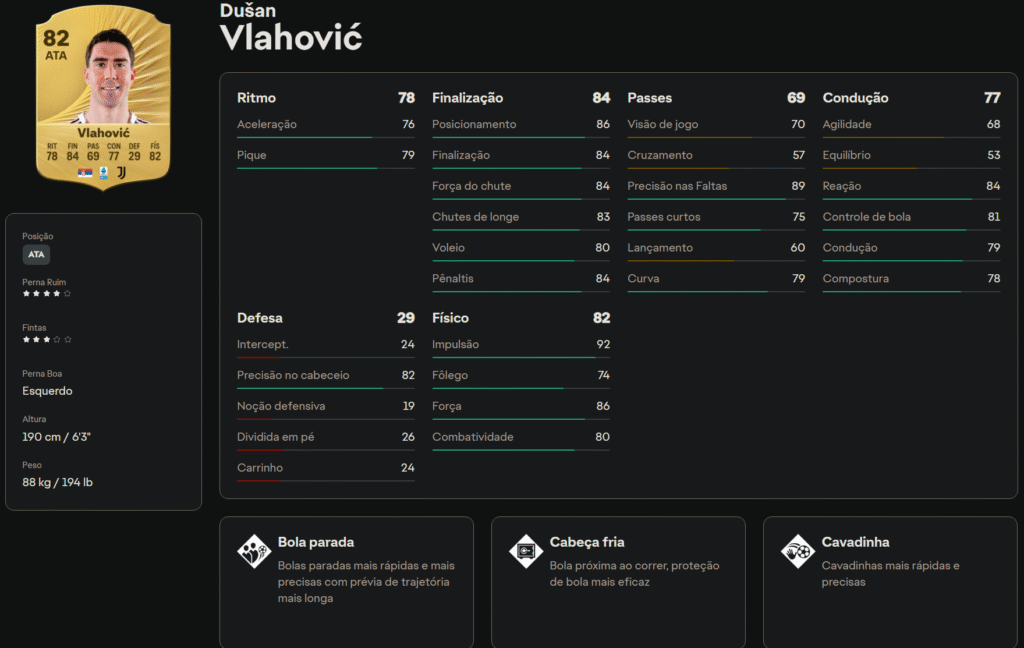Screen dimensions: 1024x648
Task: Click the Cabeça fria playstyle icon
Action: tap(525, 551)
